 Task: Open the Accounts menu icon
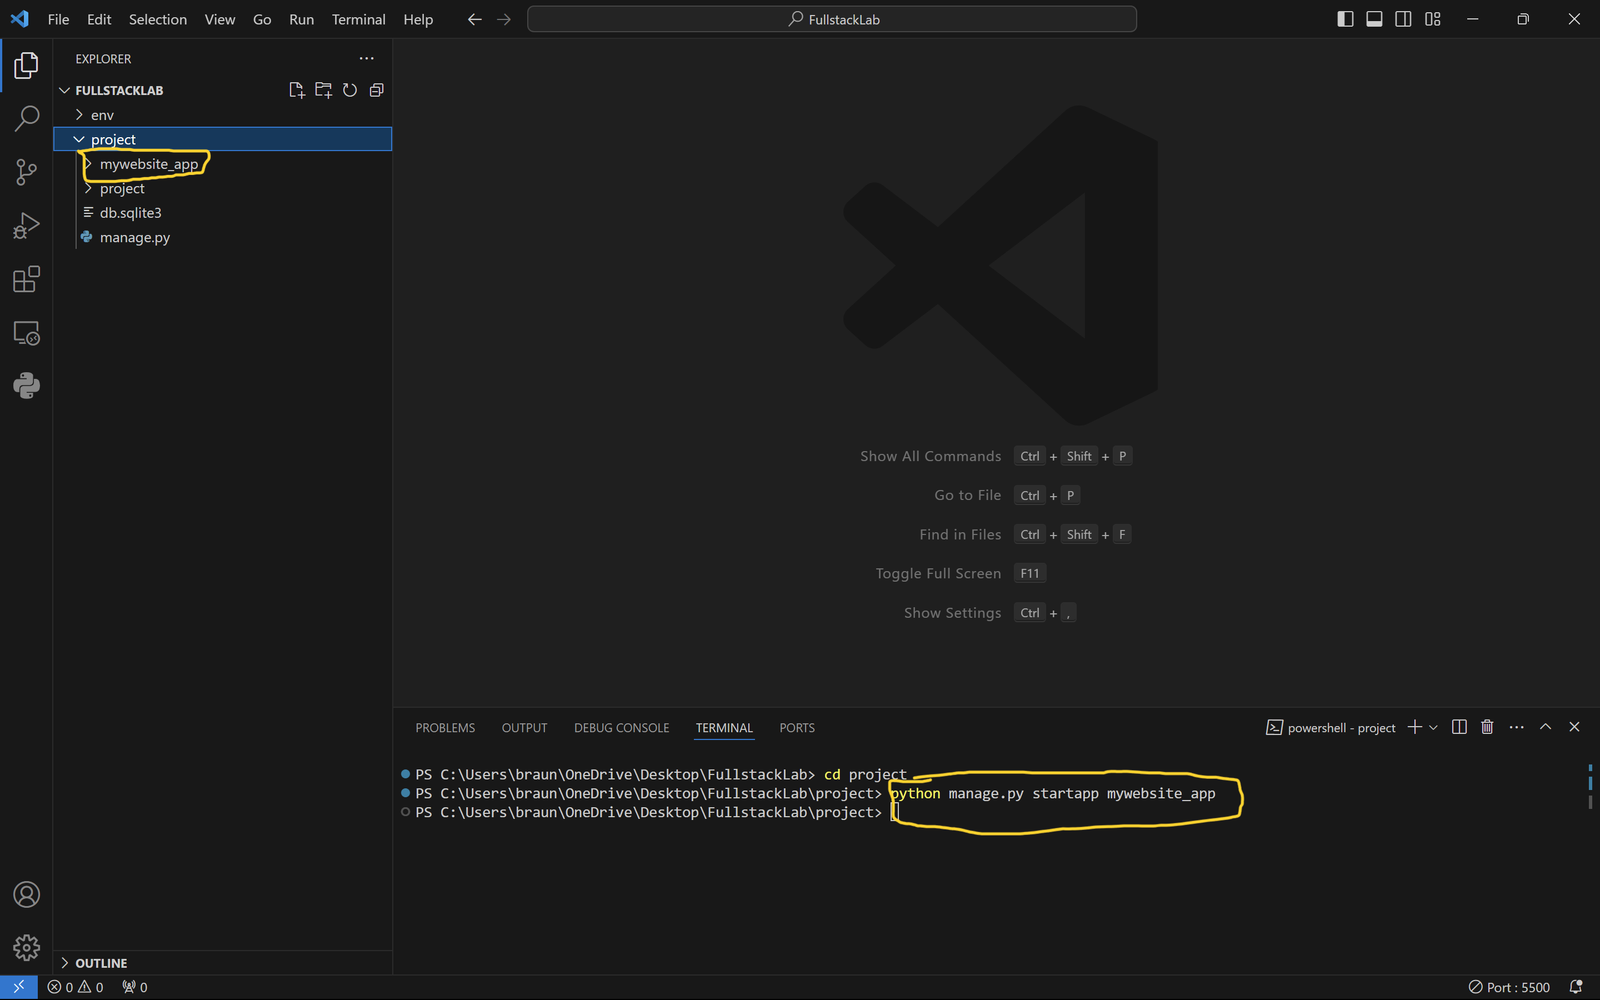(x=27, y=895)
